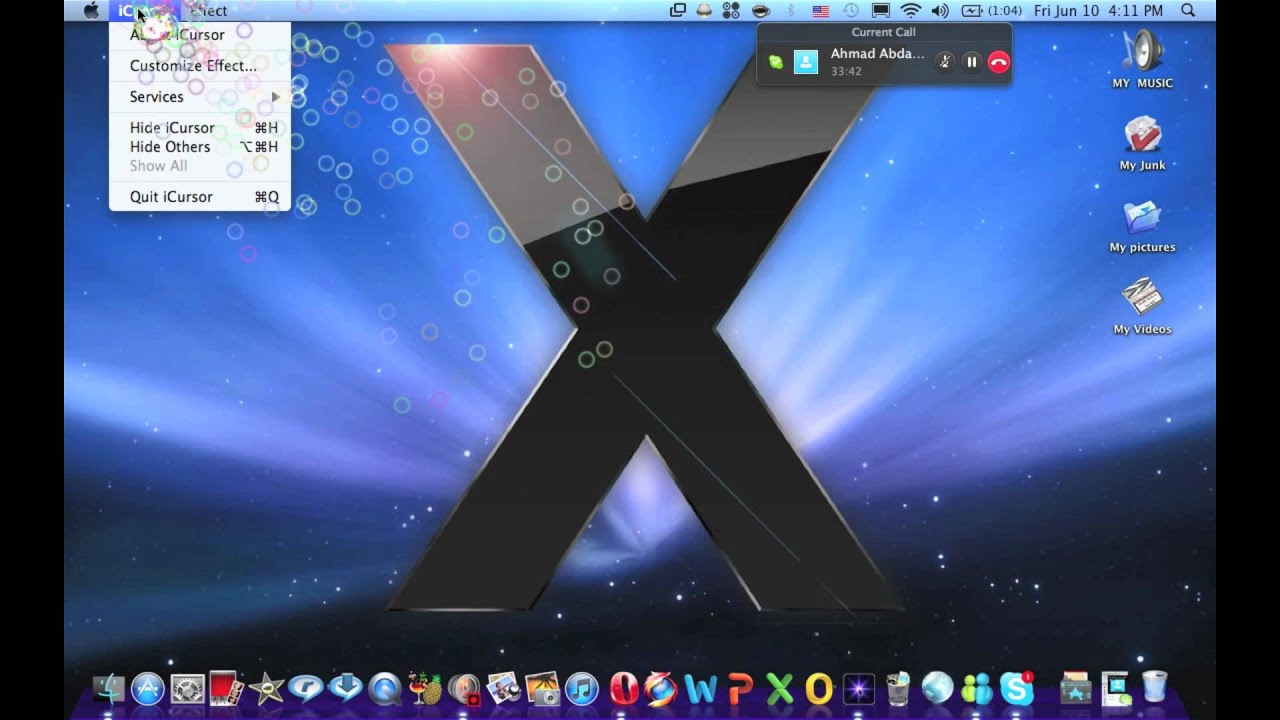Open Microsoft Word W icon in Dock

pos(701,688)
